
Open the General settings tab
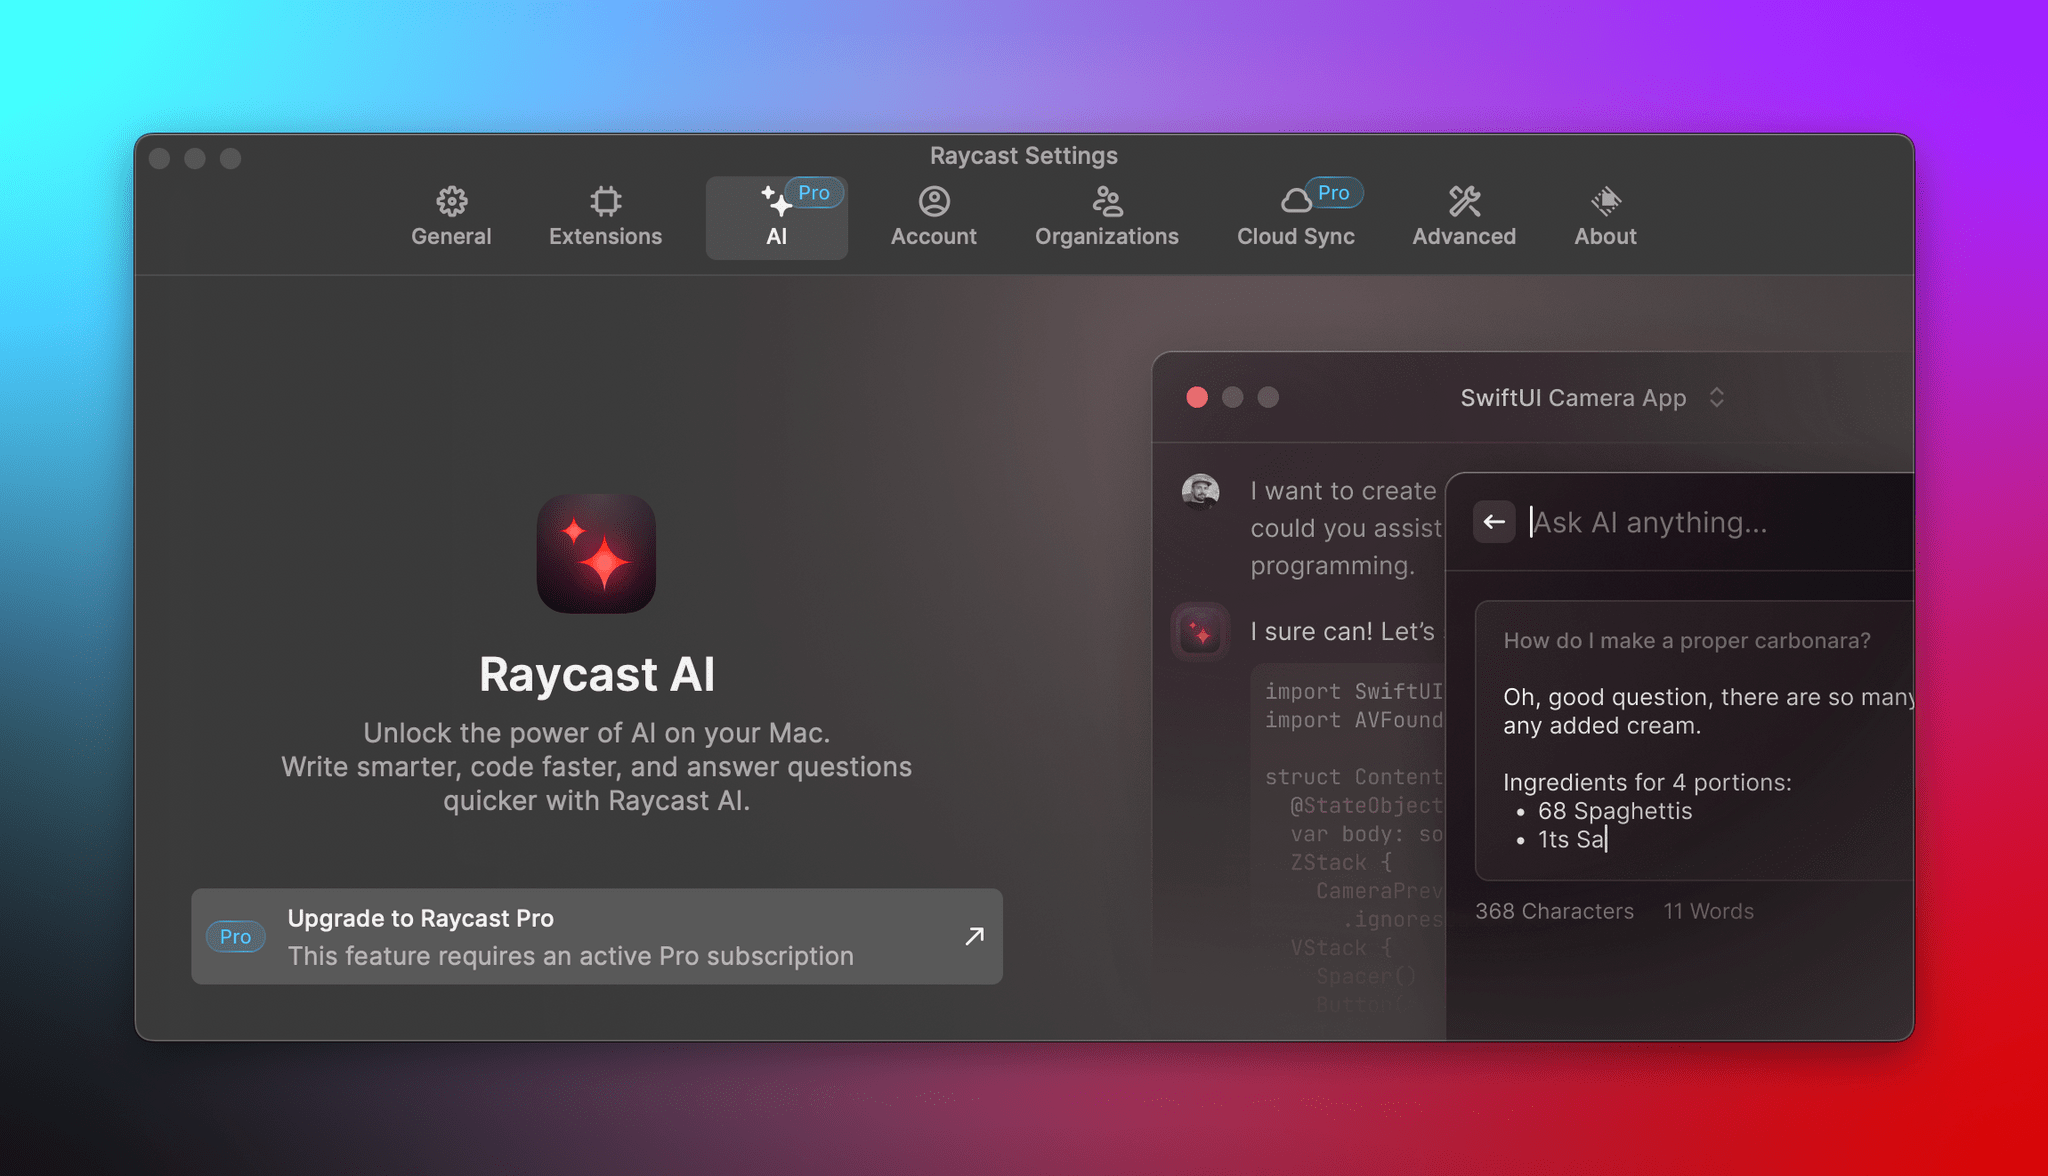coord(452,215)
